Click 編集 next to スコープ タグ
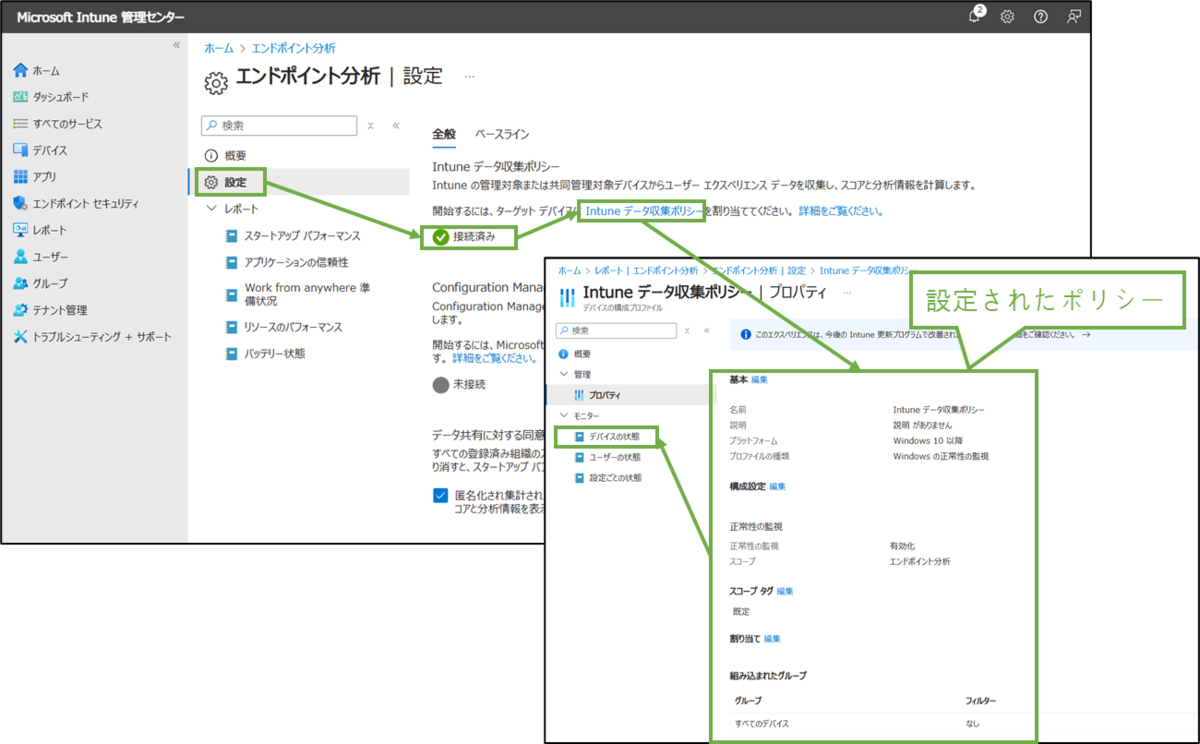The height and width of the screenshot is (744, 1200). point(784,591)
